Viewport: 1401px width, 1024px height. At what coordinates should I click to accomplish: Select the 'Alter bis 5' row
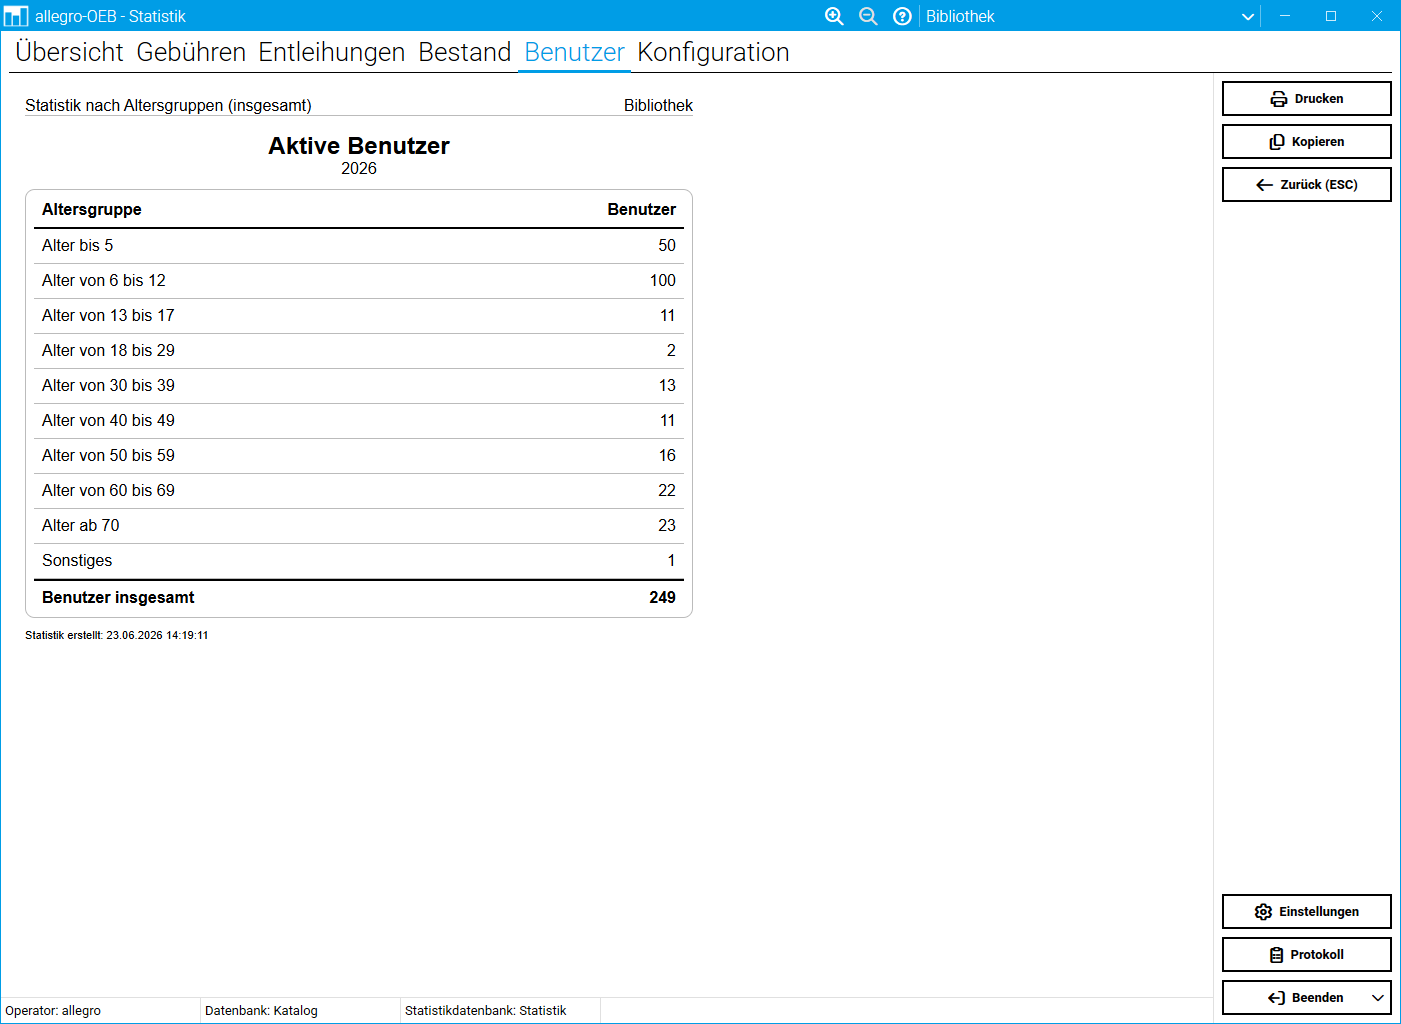tap(359, 246)
